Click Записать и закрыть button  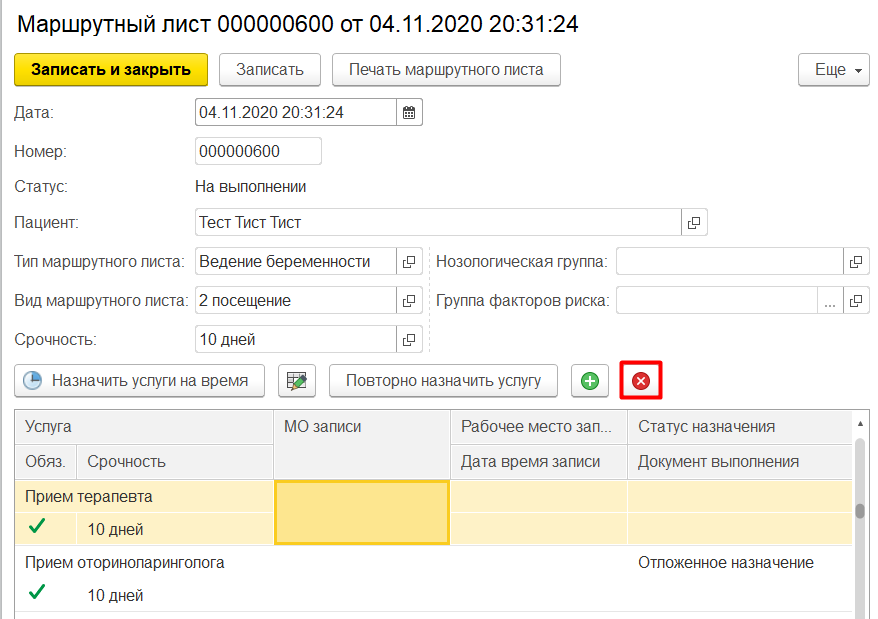(110, 70)
